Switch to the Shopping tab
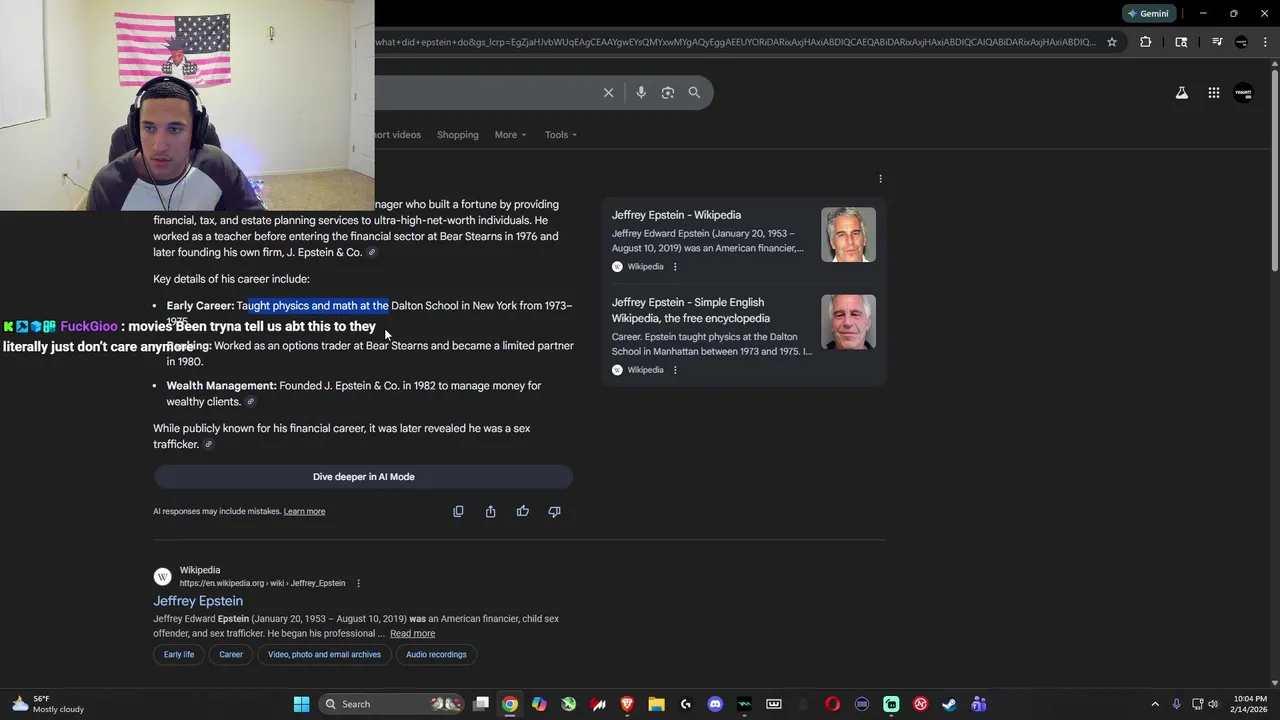This screenshot has width=1280, height=720. coord(457,135)
